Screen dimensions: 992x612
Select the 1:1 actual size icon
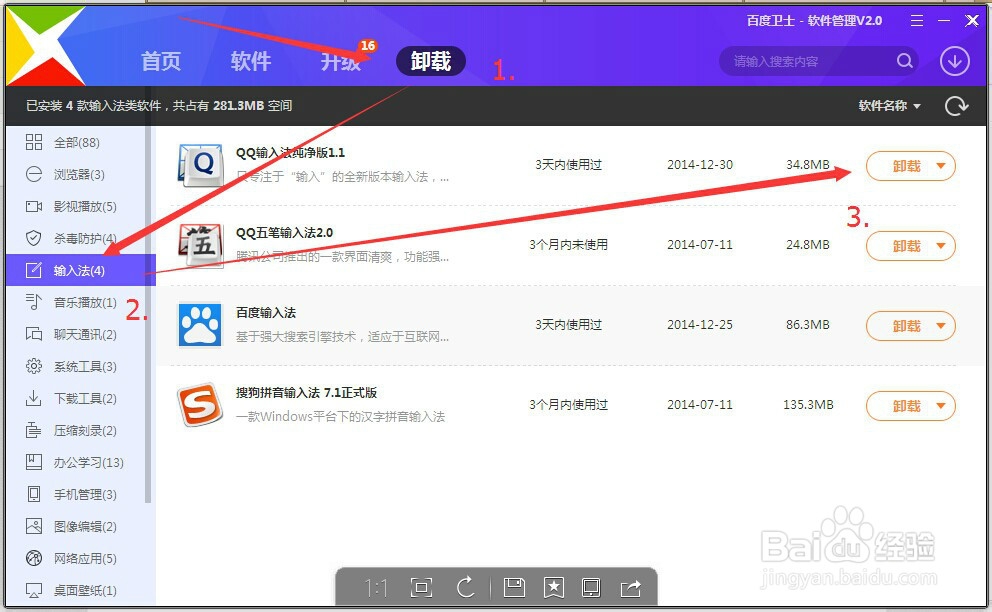tap(376, 588)
